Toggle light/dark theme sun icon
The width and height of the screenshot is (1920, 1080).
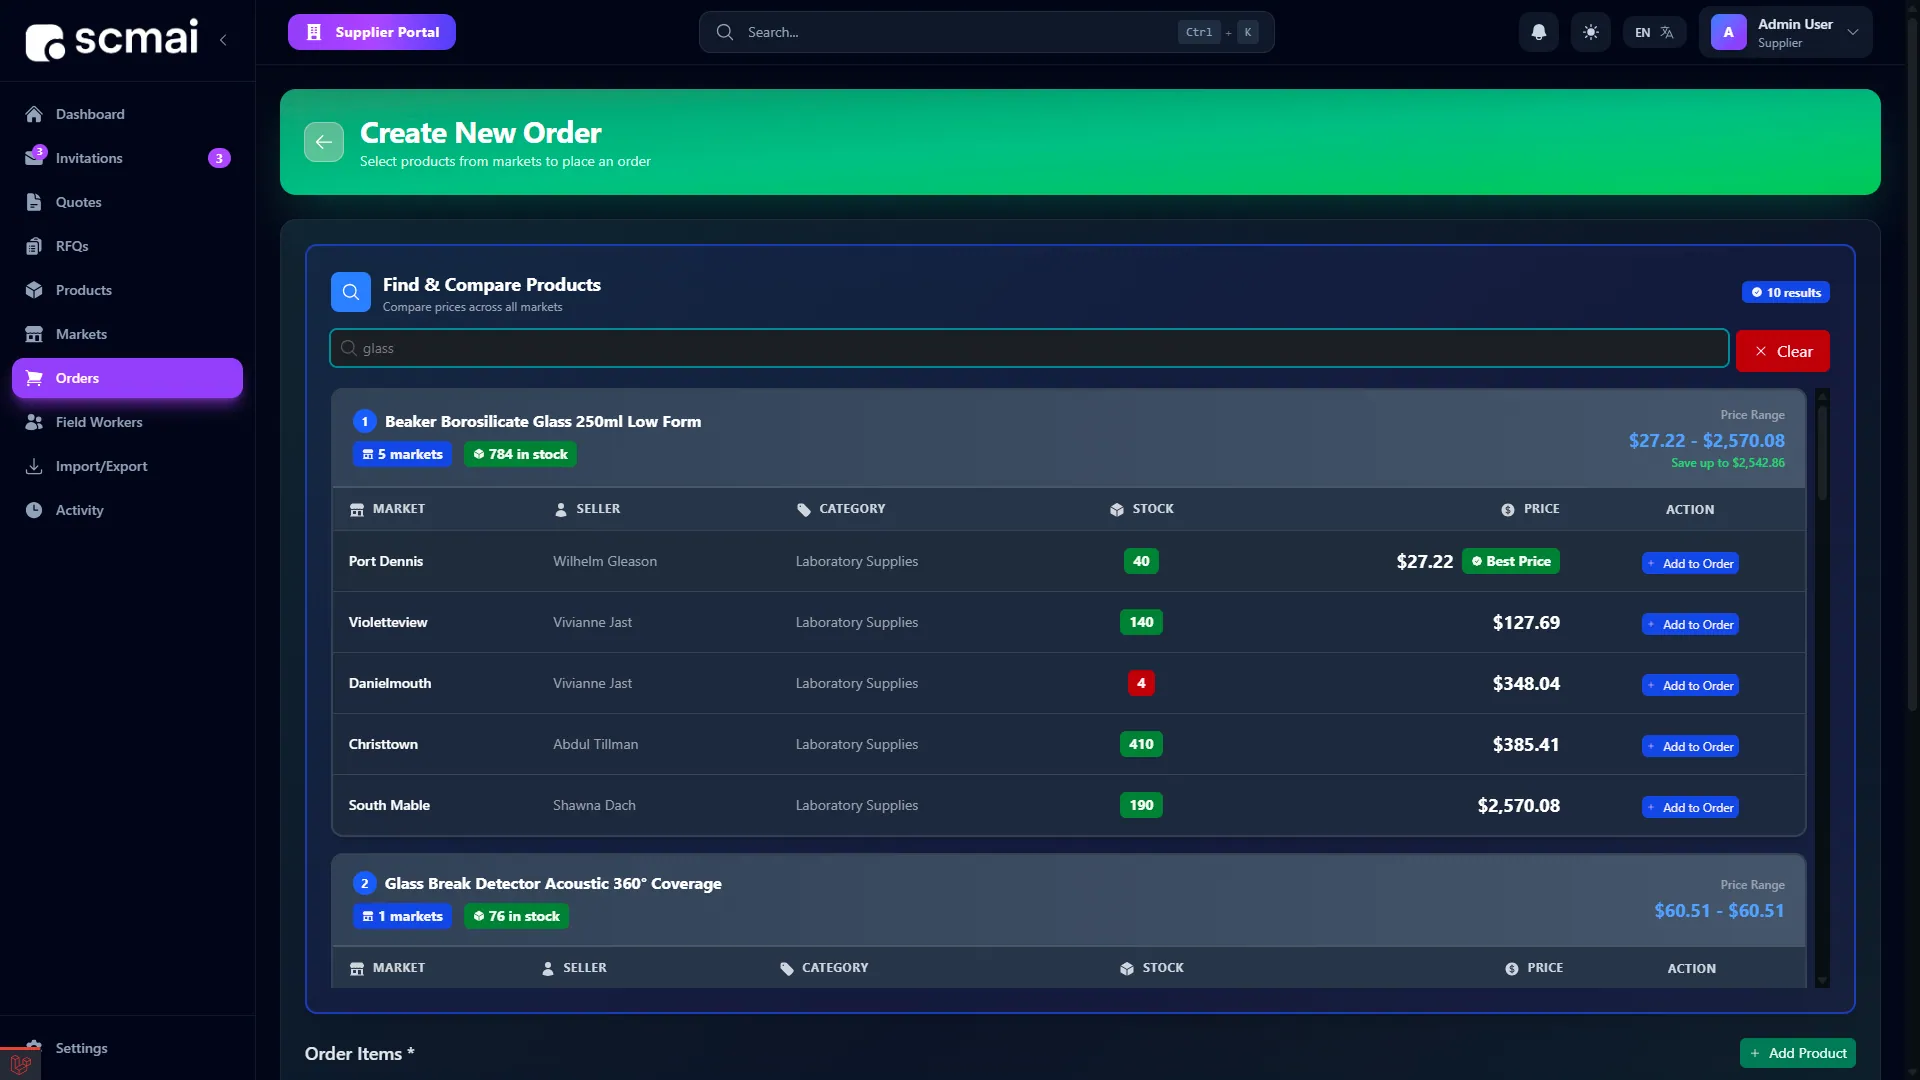point(1591,32)
